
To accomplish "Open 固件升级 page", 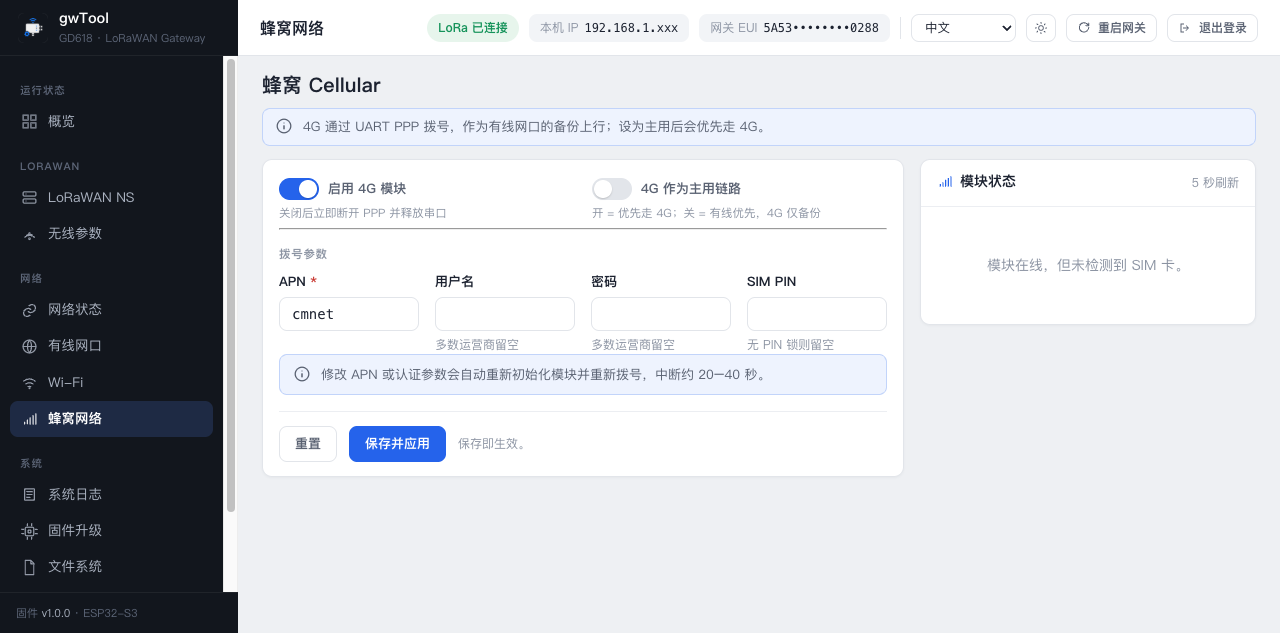I will pyautogui.click(x=111, y=531).
